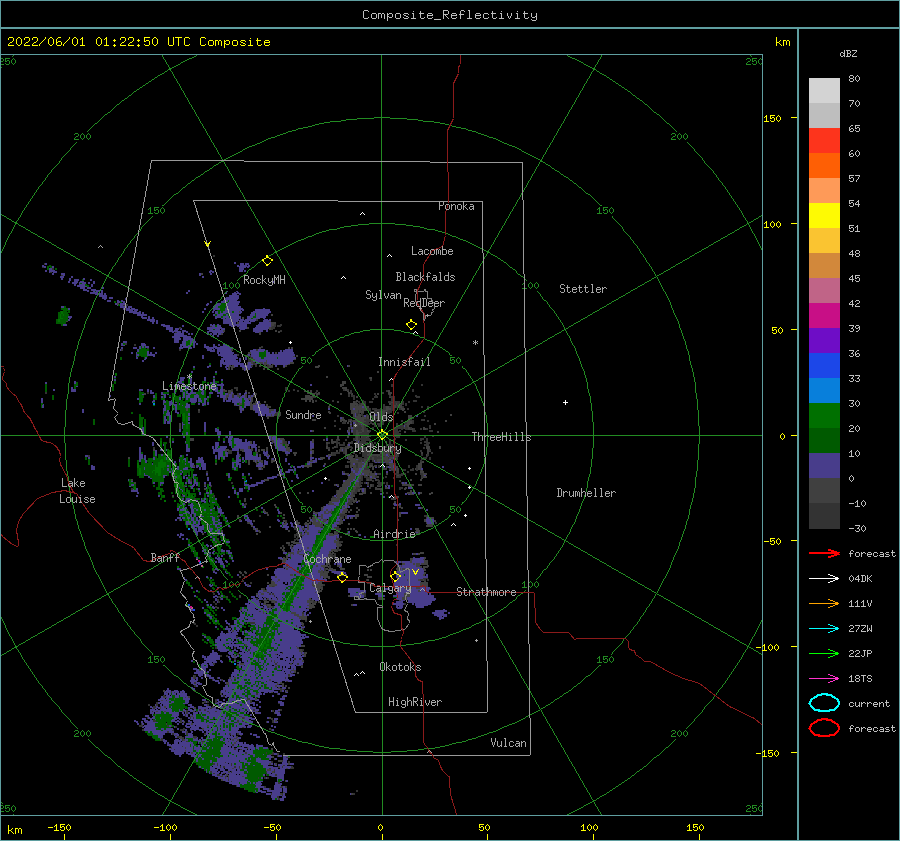Click the yellow diamond marker near Cochrane
The image size is (900, 841).
[x=342, y=577]
